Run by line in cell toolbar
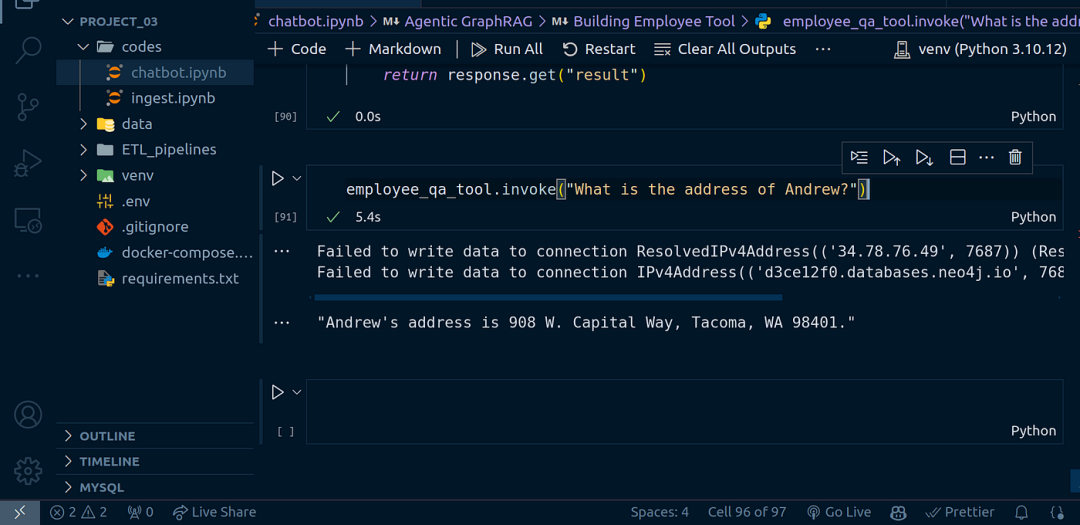The width and height of the screenshot is (1080, 525). (x=859, y=157)
